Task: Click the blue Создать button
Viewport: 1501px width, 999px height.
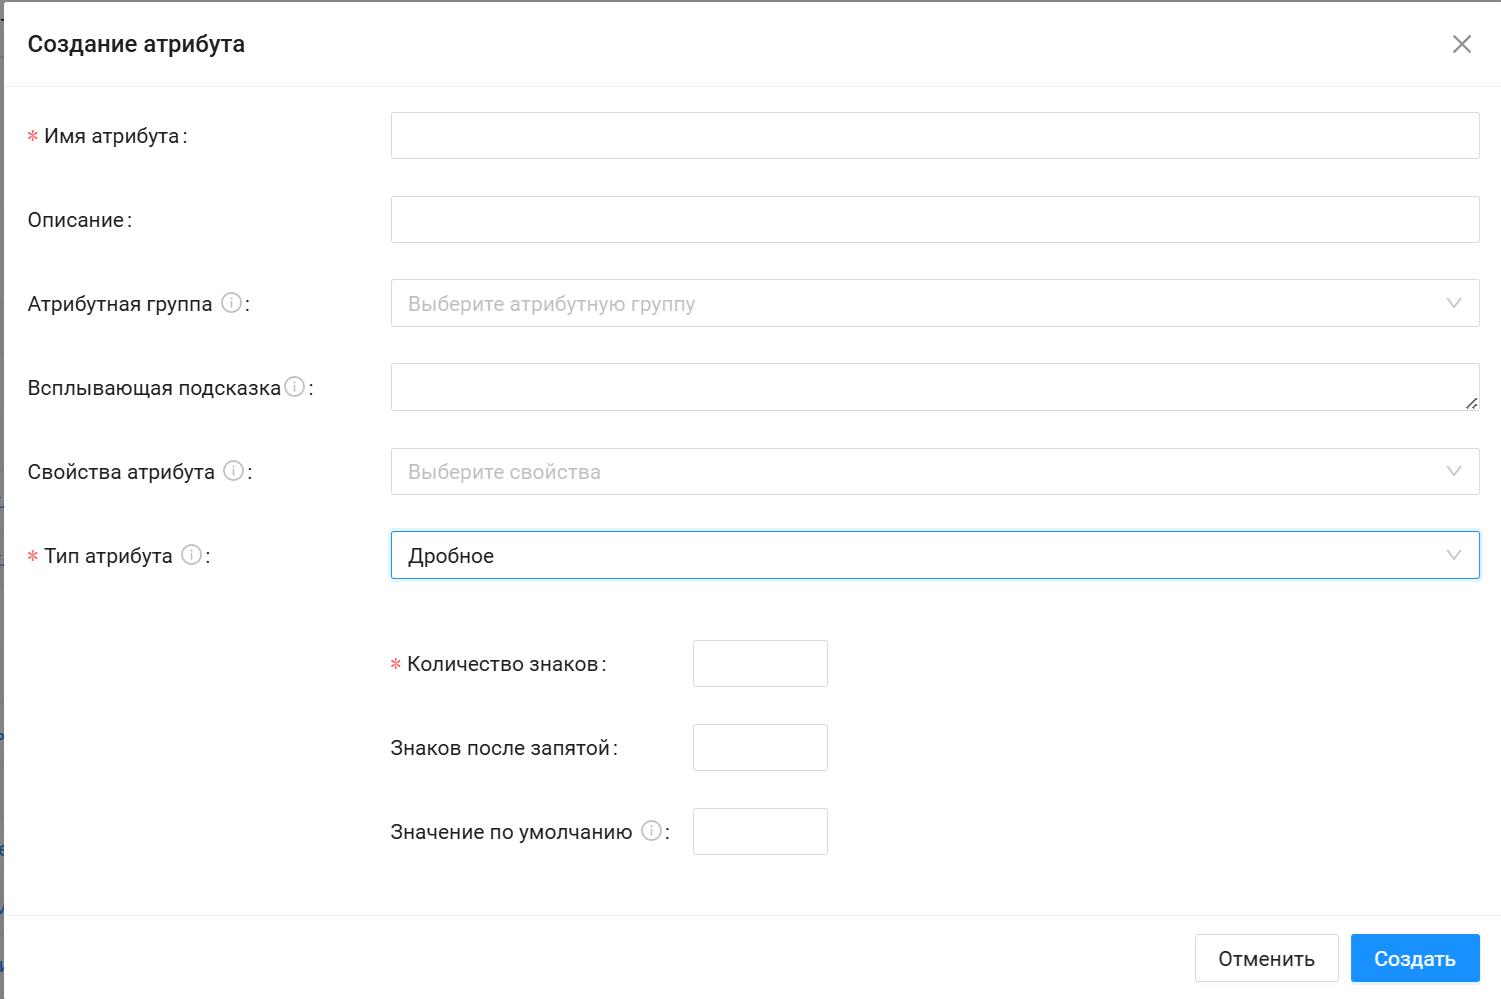Action: (1414, 958)
